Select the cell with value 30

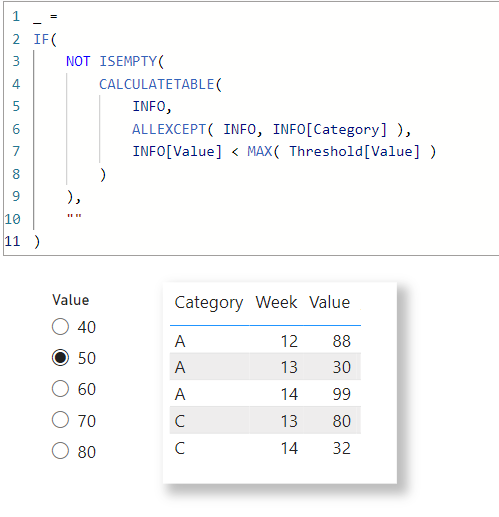[341, 367]
